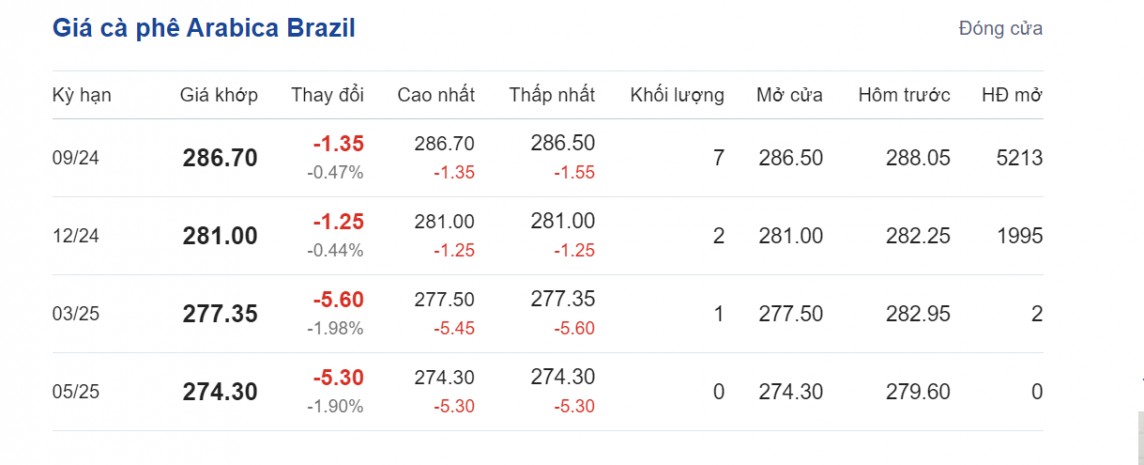Viewport: 1144px width, 465px height.
Task: Click the previous day price 282.25
Action: 918,236
